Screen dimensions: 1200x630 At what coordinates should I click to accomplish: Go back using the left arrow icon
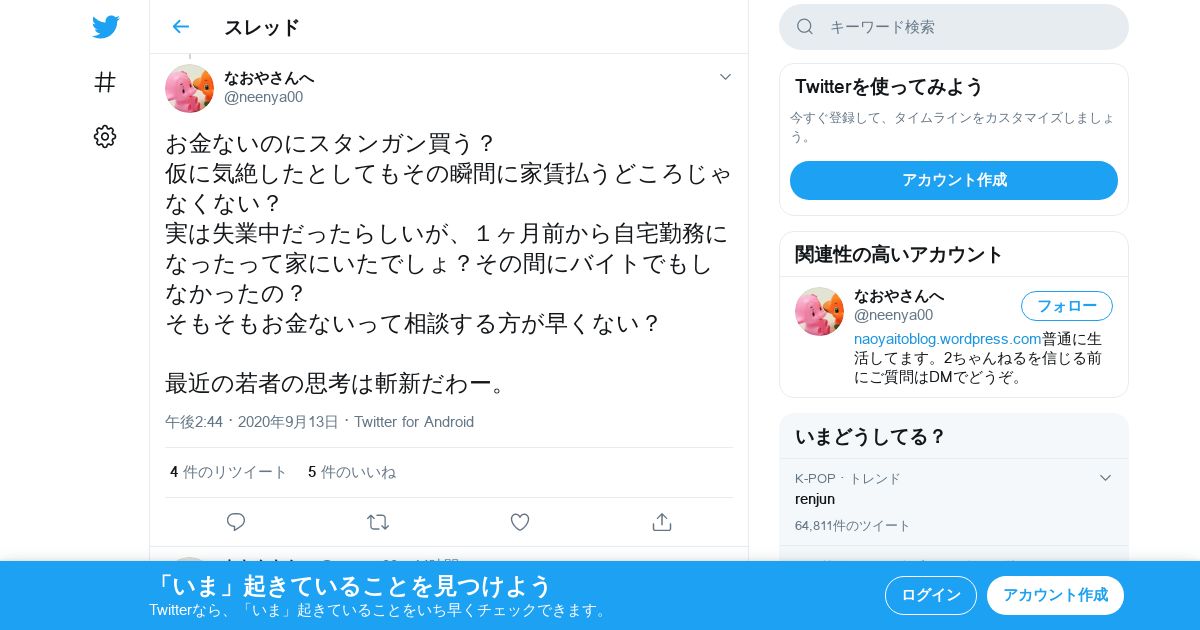click(180, 27)
